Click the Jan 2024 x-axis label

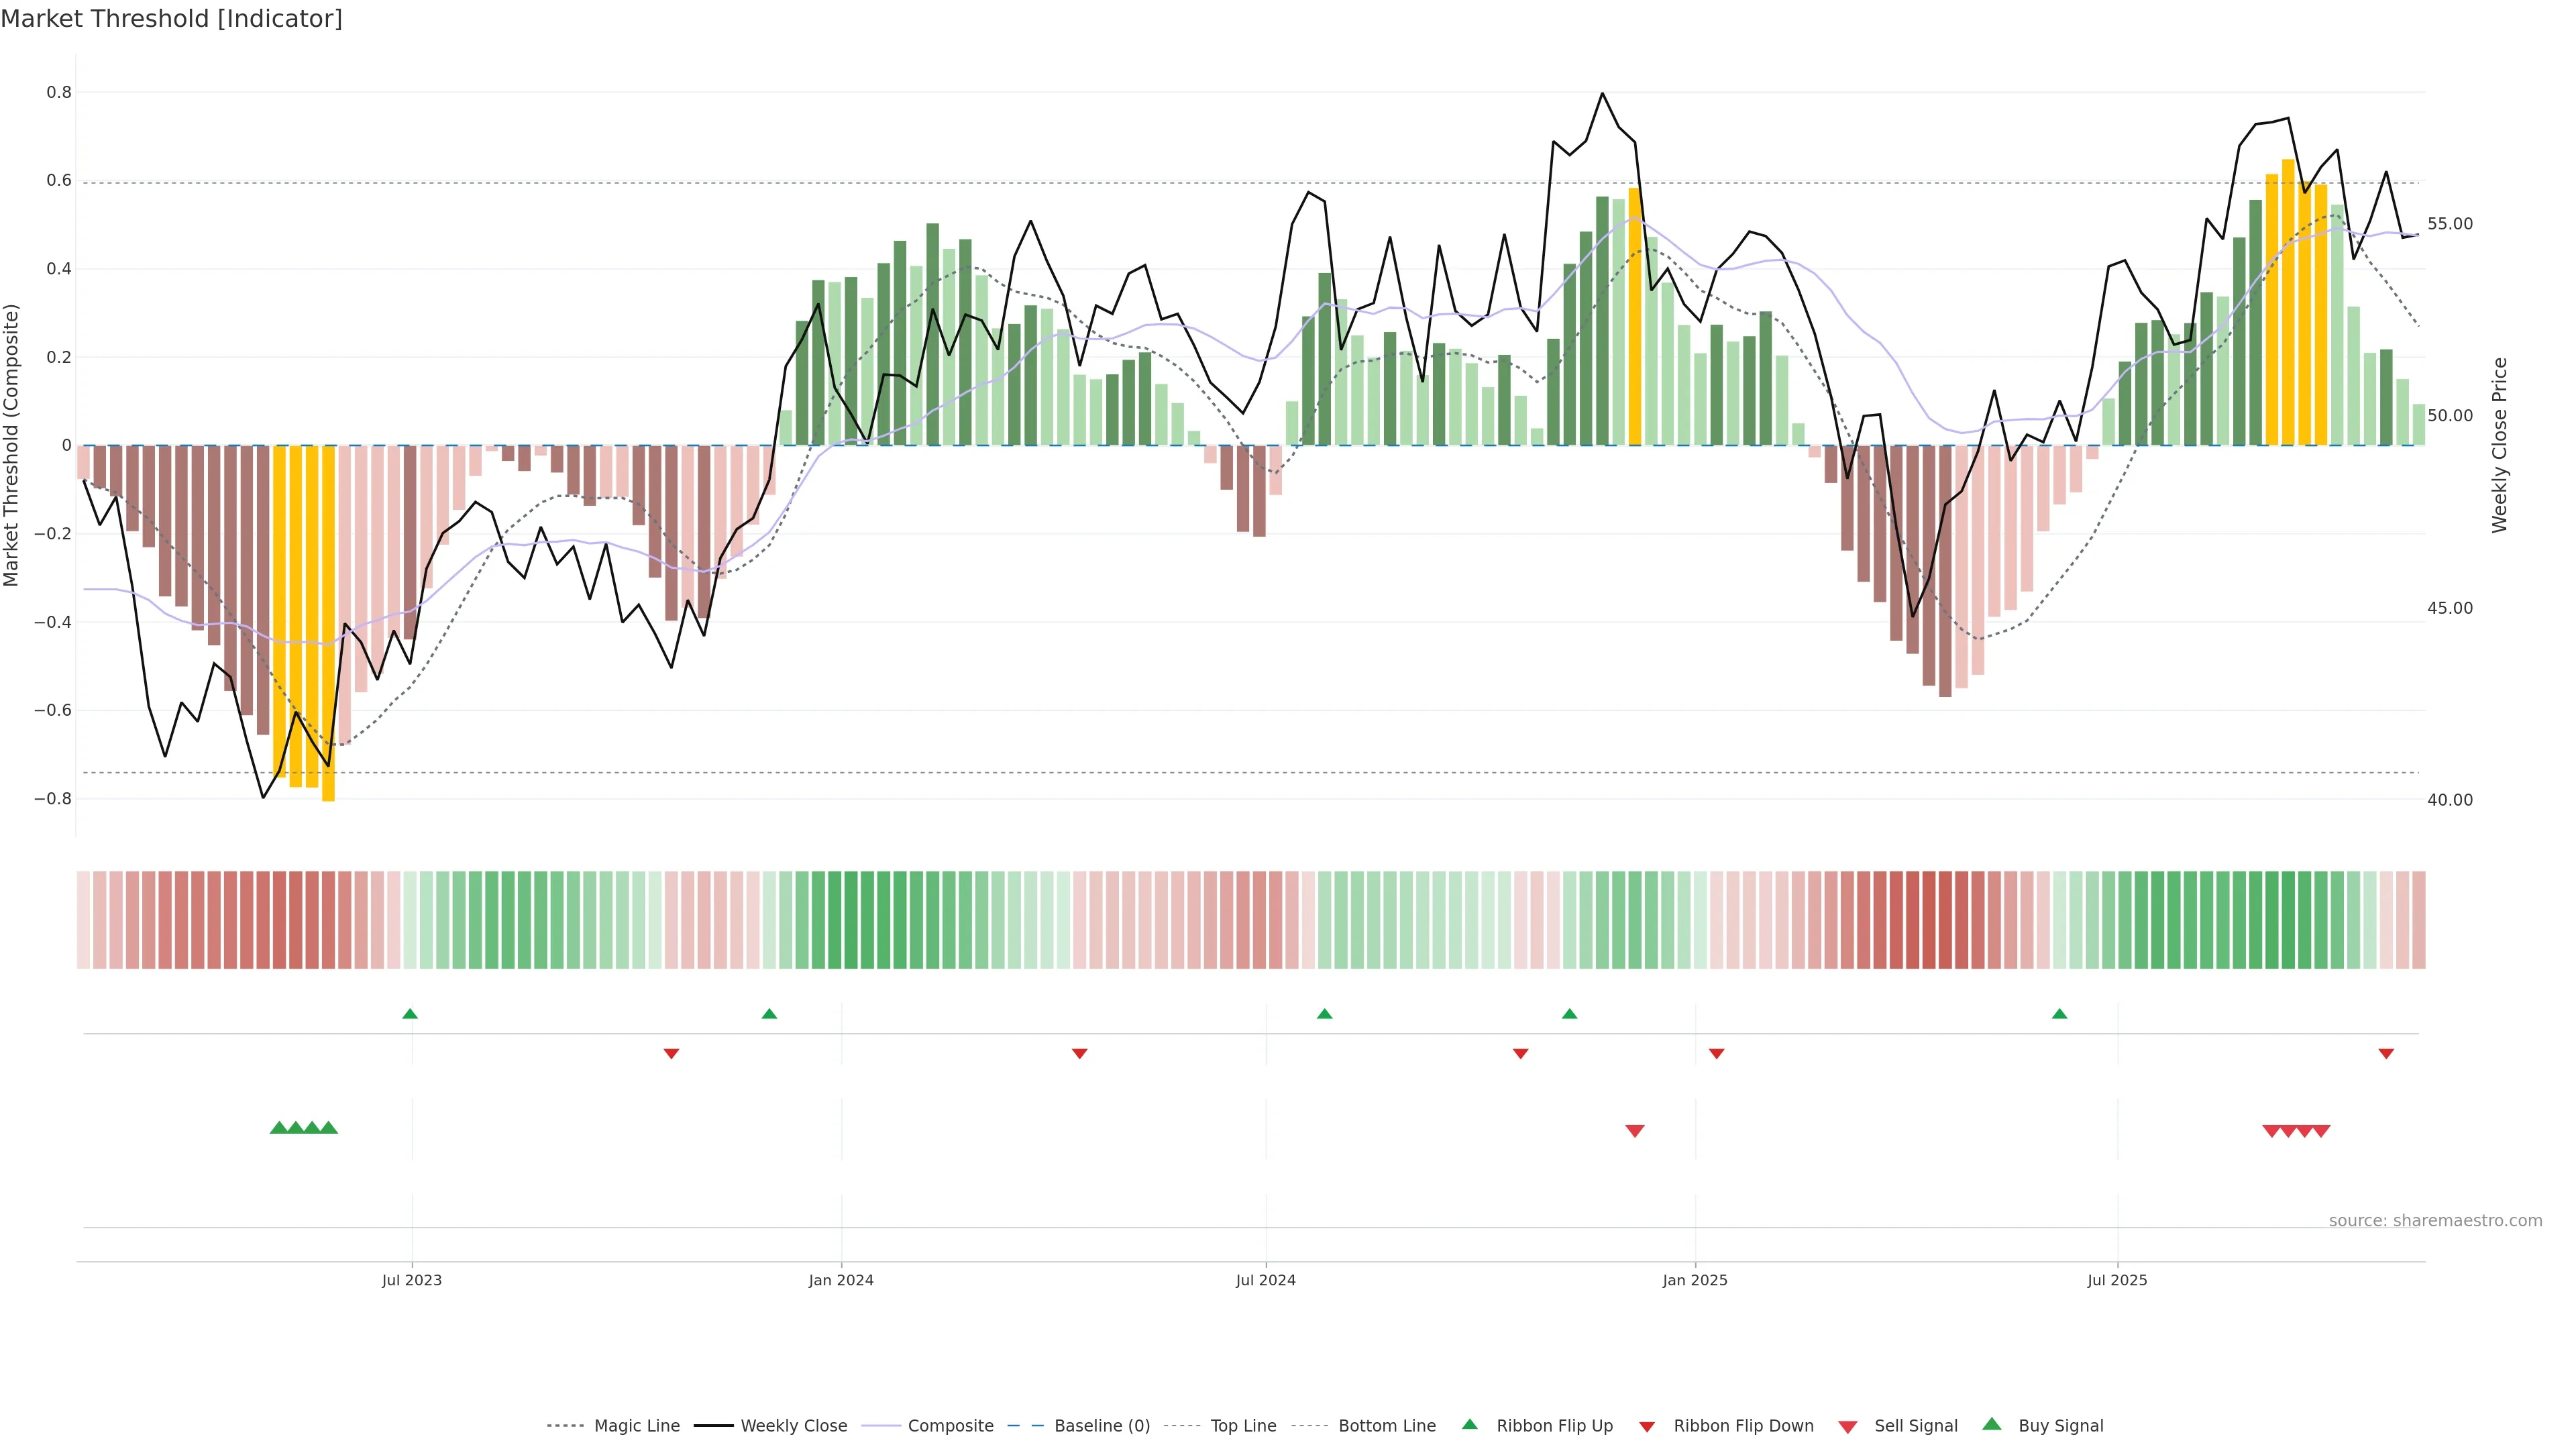click(x=841, y=1280)
